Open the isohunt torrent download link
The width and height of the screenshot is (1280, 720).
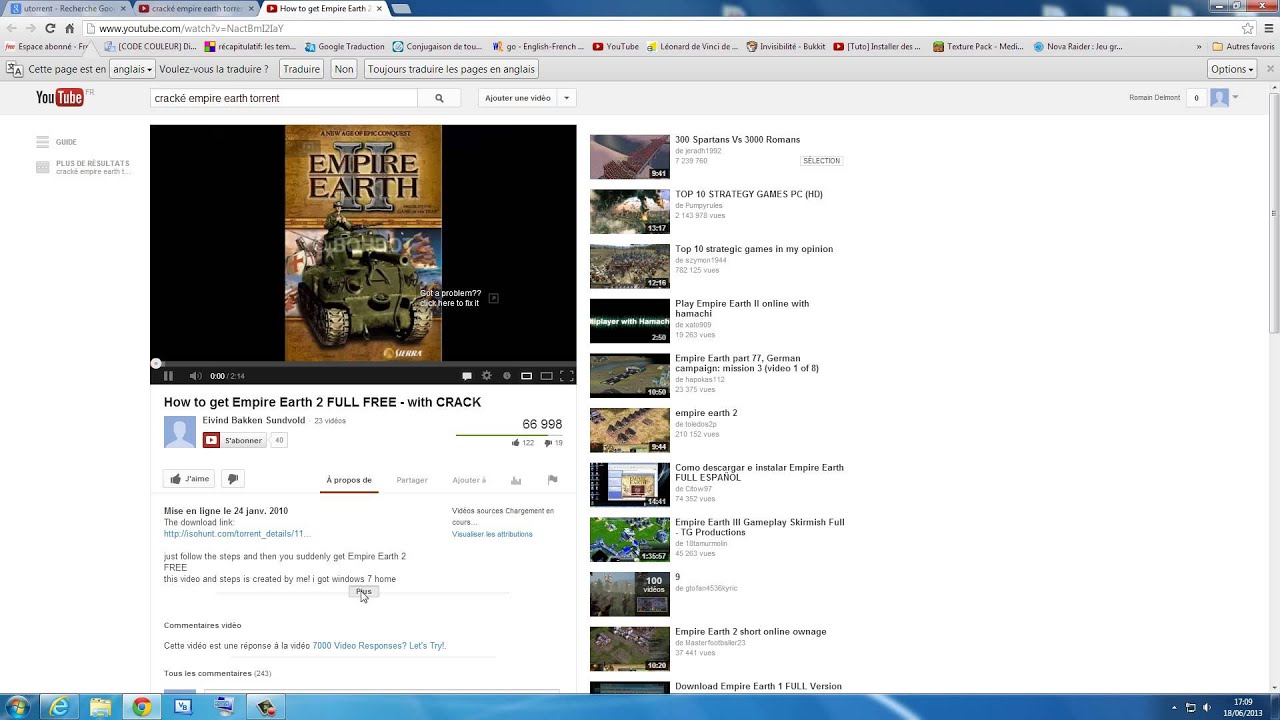[x=237, y=534]
